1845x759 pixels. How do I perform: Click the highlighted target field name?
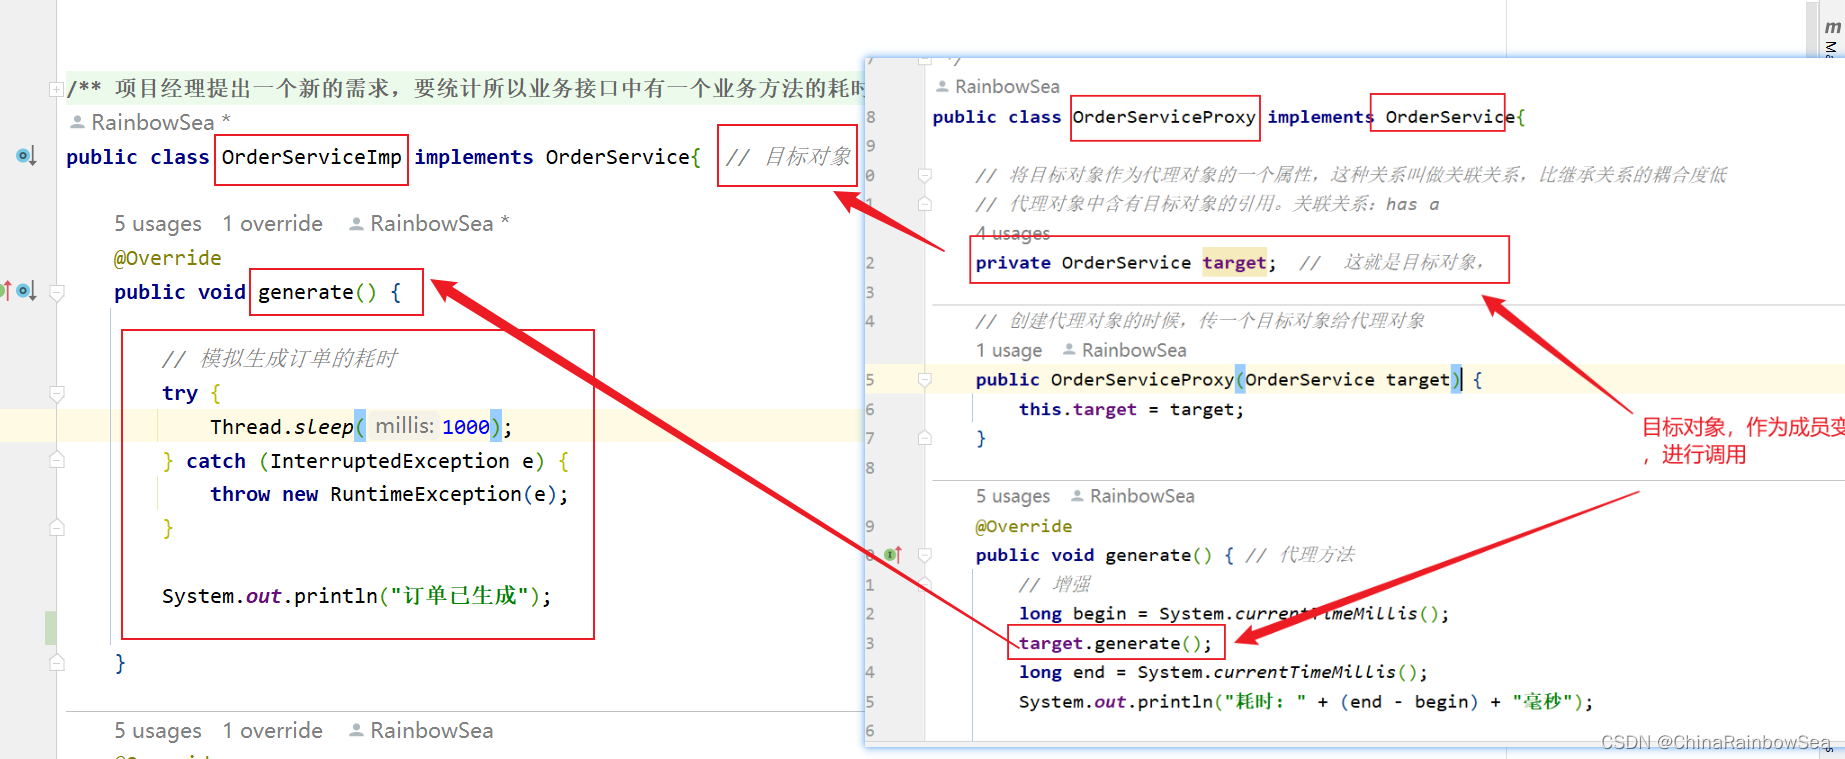[1234, 262]
